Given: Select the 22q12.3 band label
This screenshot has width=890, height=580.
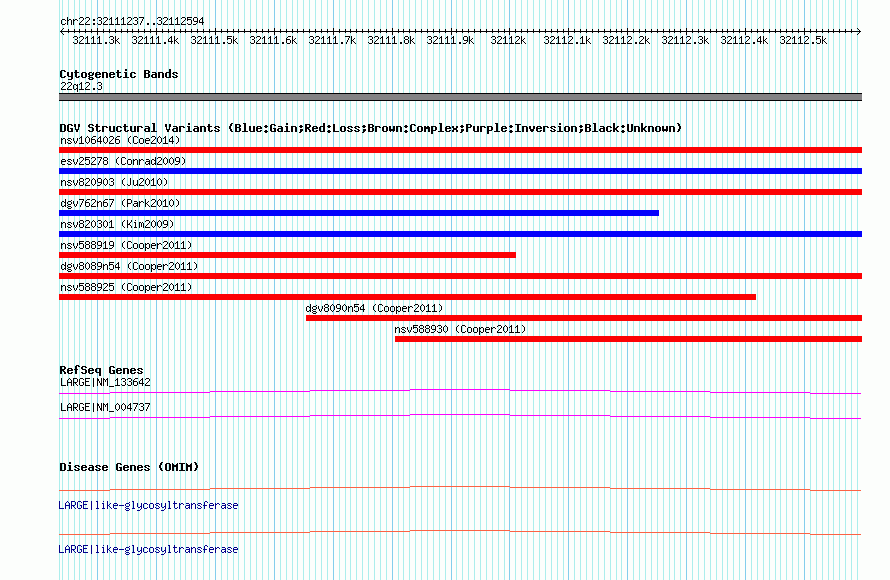Looking at the screenshot, I should (81, 86).
